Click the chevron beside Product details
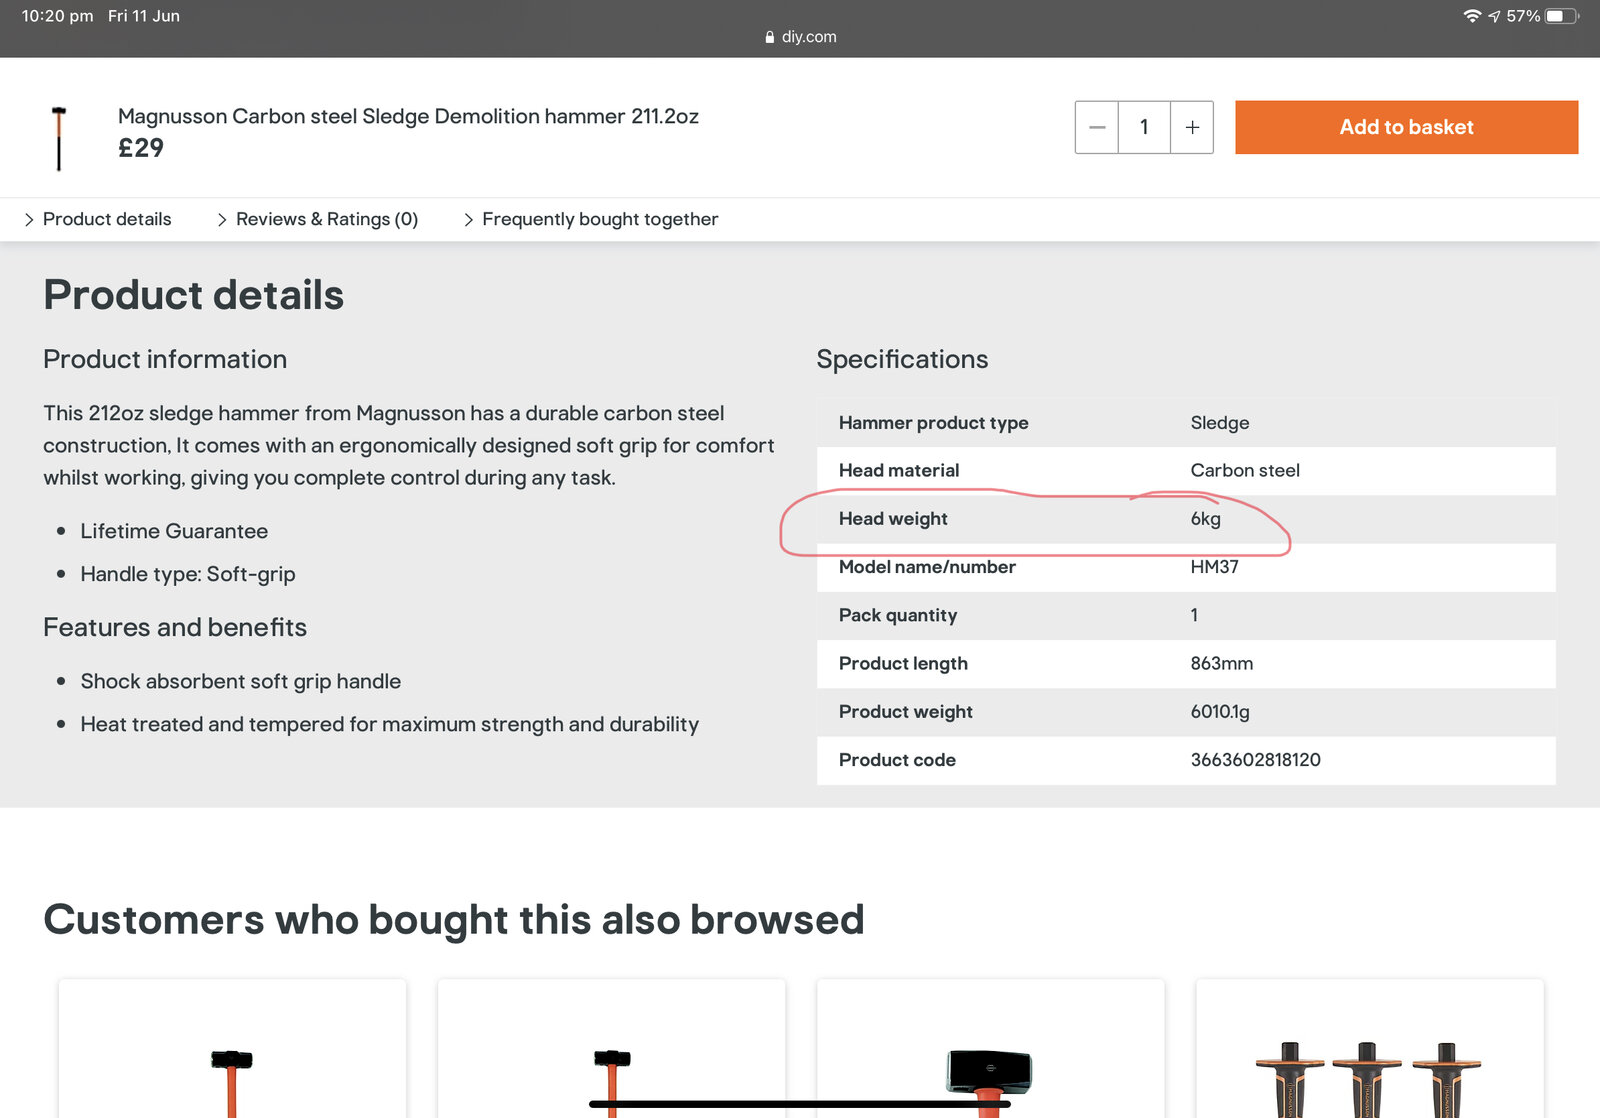Viewport: 1600px width, 1118px height. (29, 220)
